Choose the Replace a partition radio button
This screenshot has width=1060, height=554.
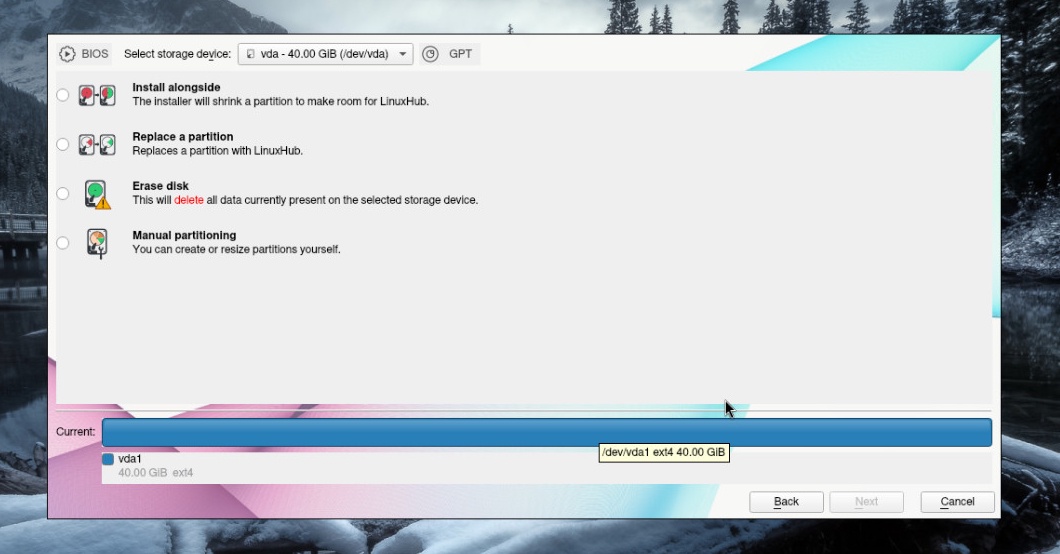[63, 144]
